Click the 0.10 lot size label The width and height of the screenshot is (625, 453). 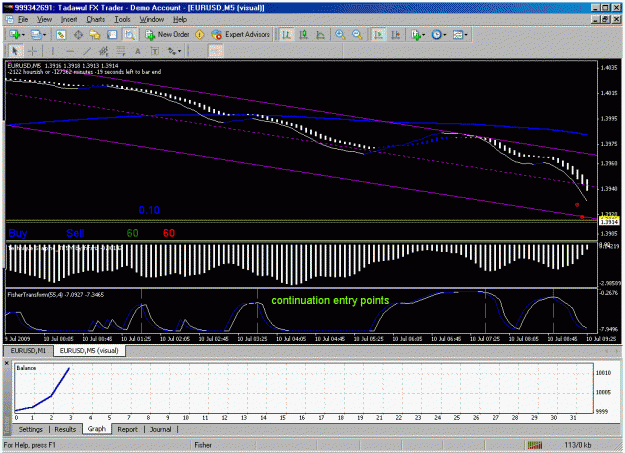(149, 210)
